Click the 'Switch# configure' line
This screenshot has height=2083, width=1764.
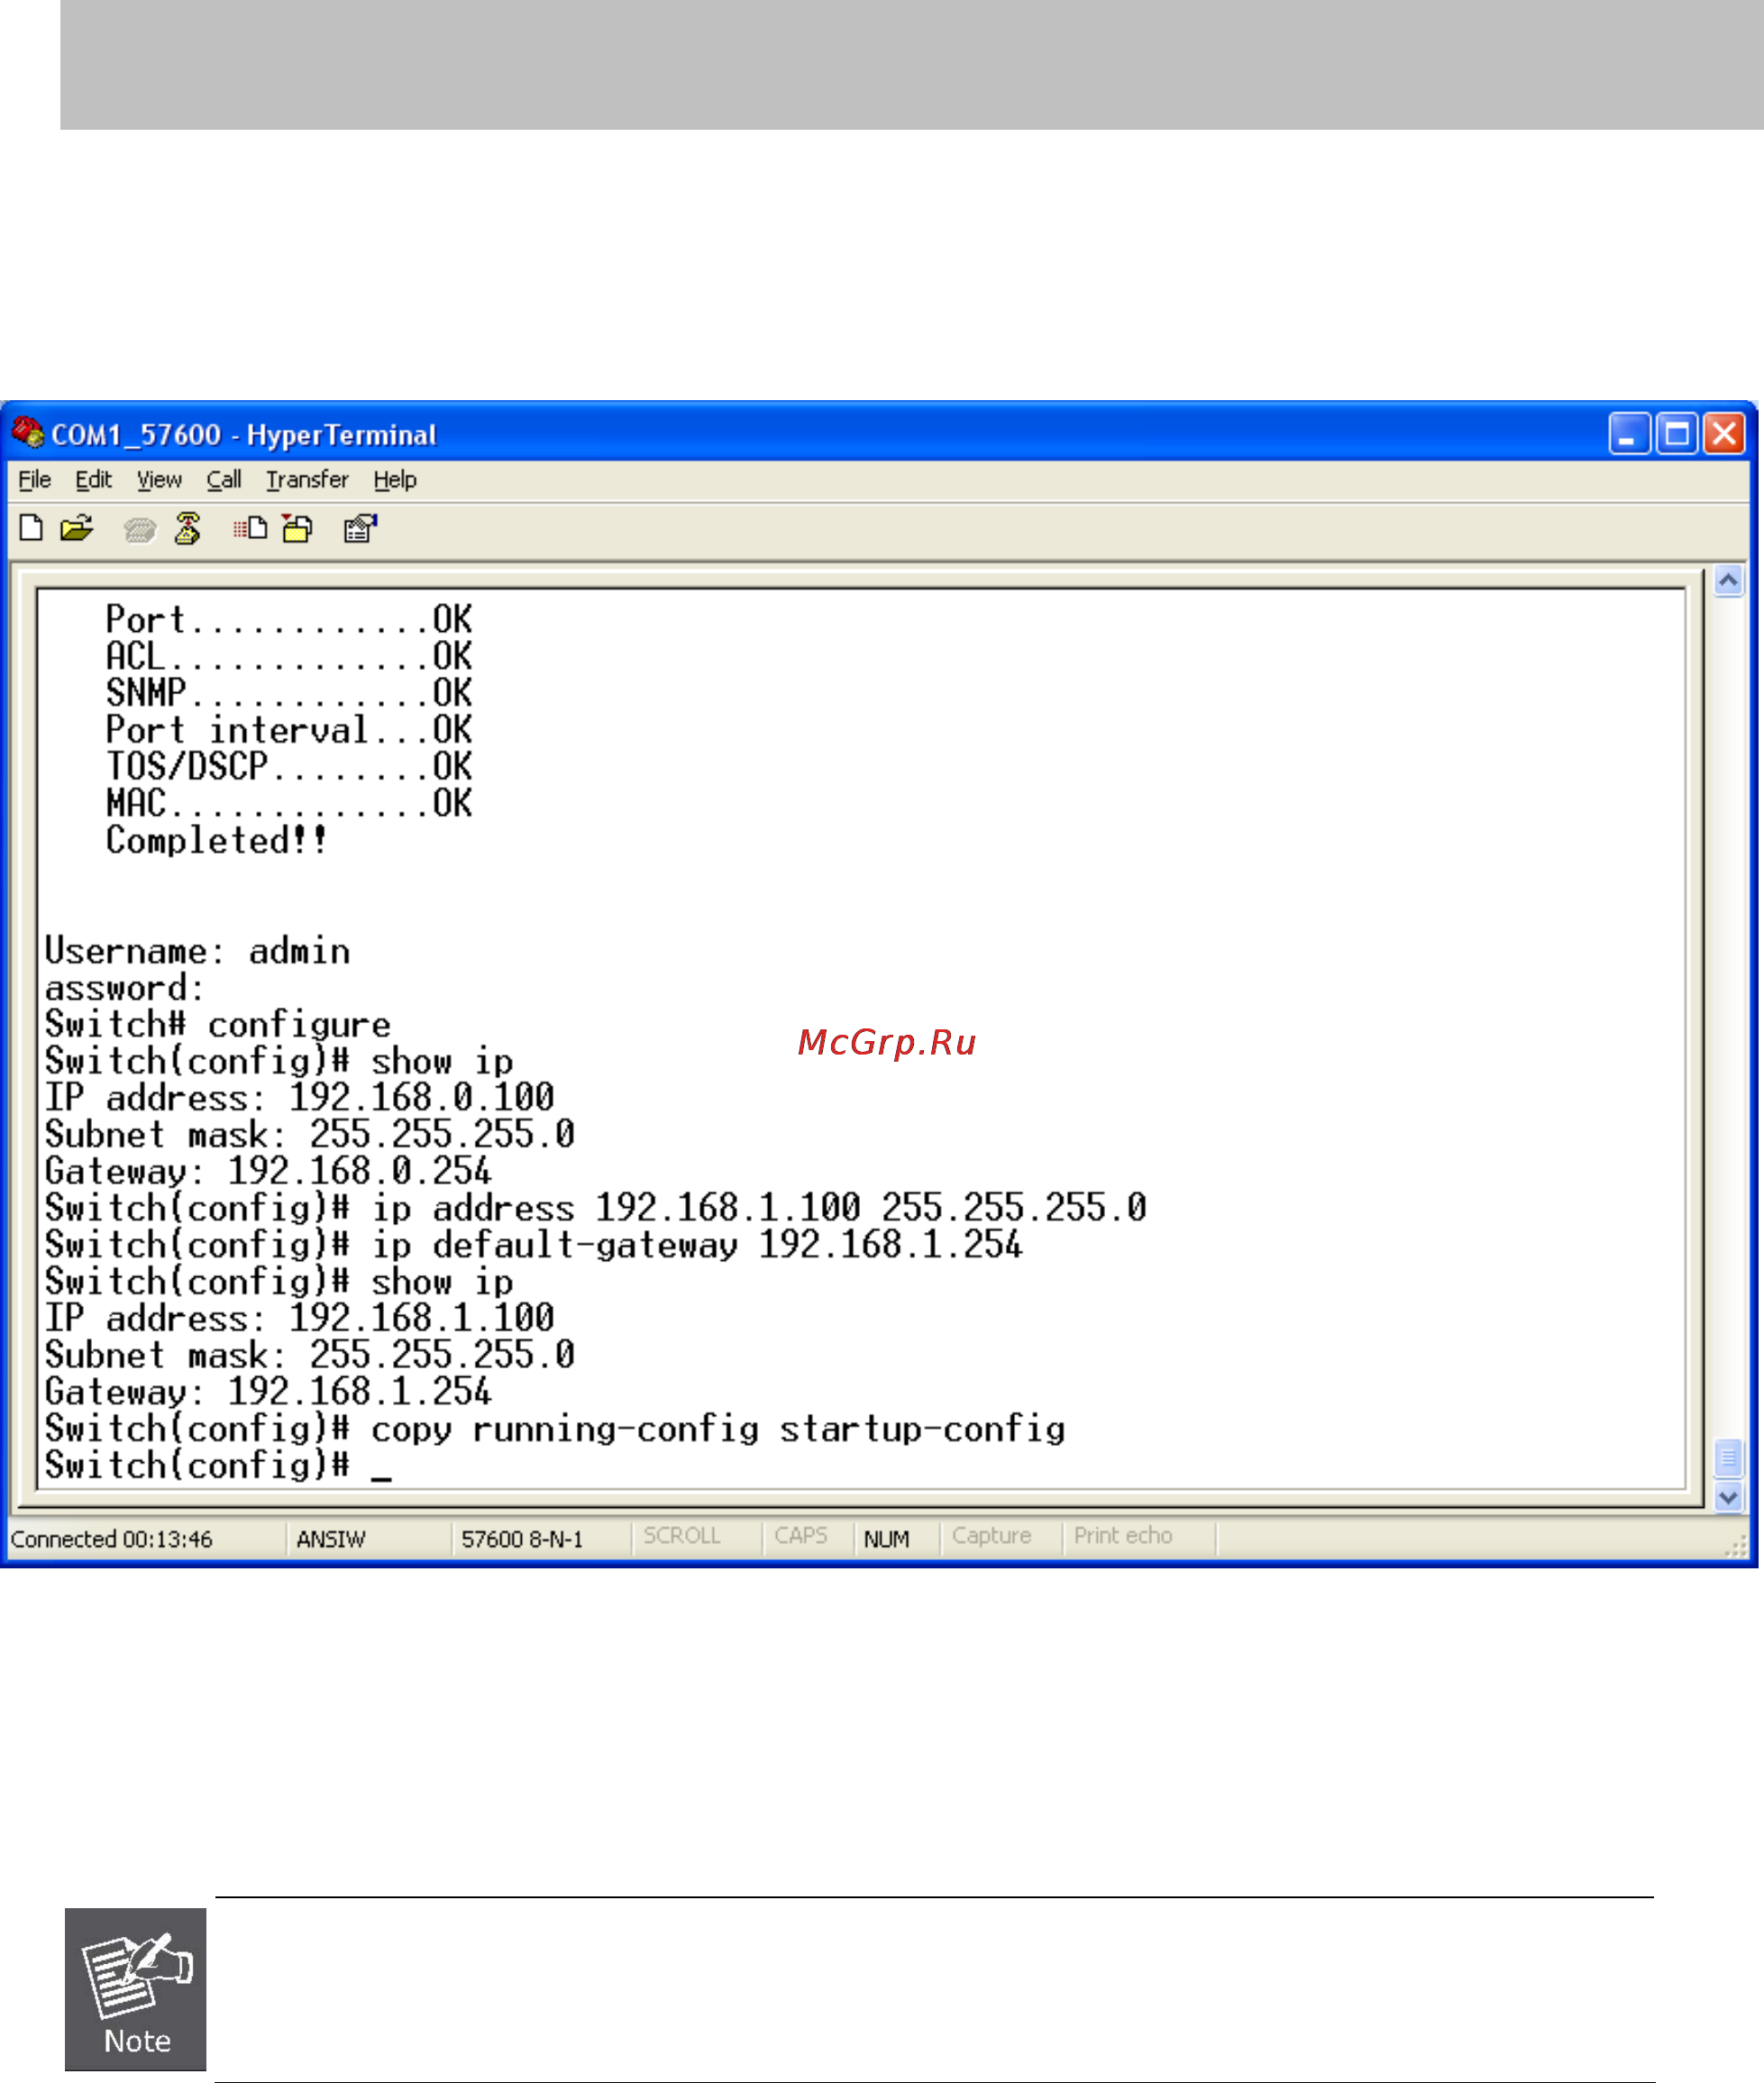[x=218, y=1024]
